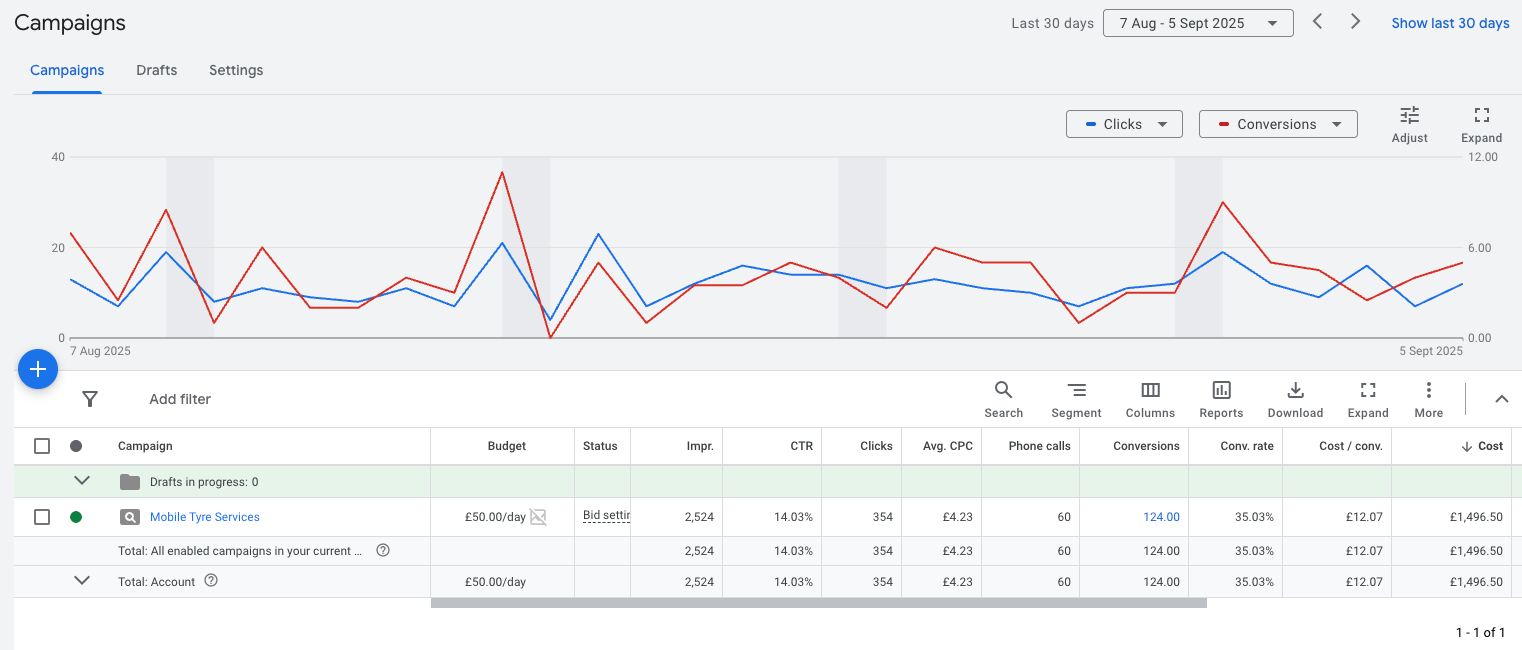The height and width of the screenshot is (650, 1522).
Task: Select the Mobile Tyre Services row checkbox
Action: (42, 517)
